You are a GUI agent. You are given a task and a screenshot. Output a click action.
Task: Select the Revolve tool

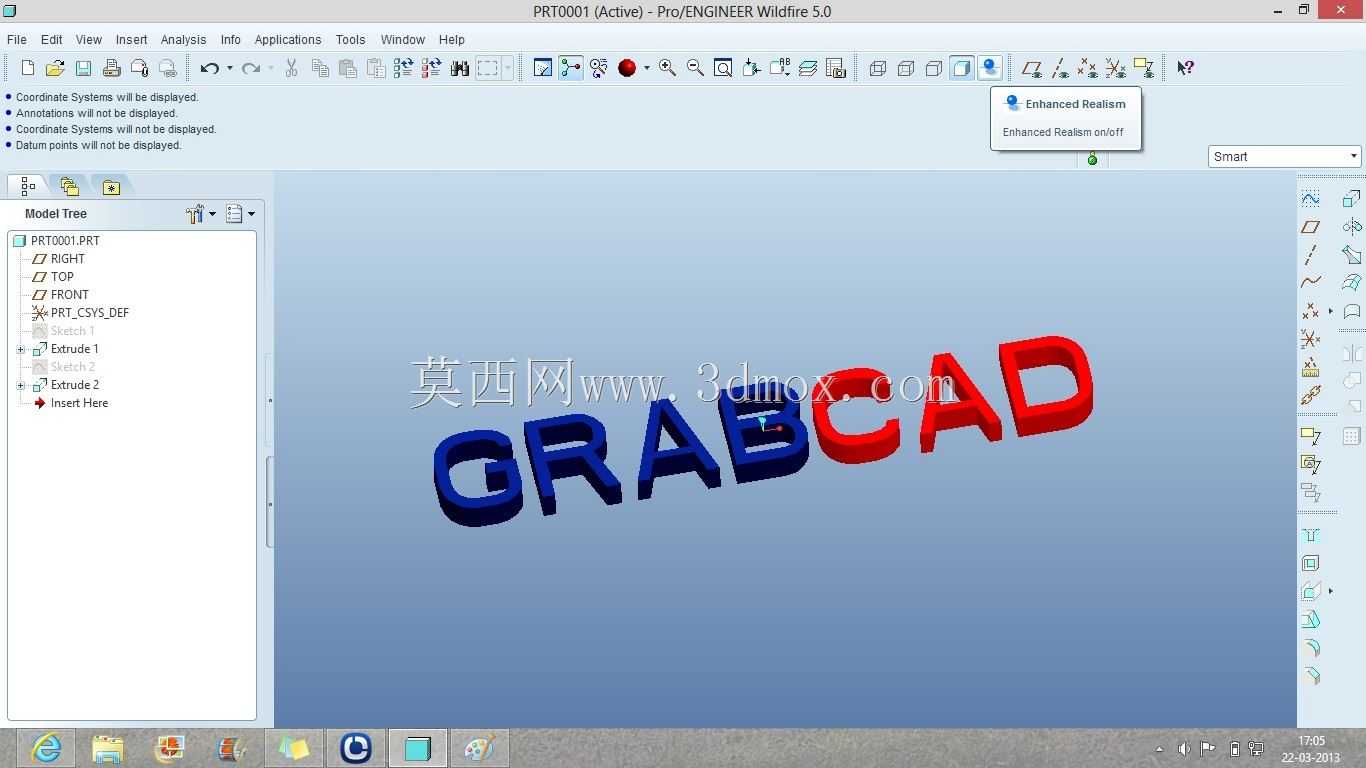[1352, 227]
